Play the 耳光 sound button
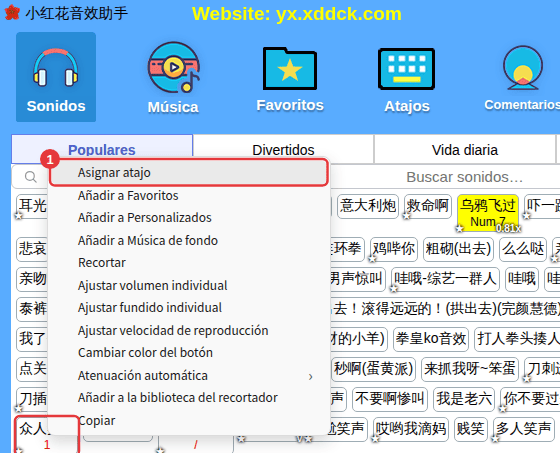Screen dimensions: 560x453 click(x=32, y=206)
